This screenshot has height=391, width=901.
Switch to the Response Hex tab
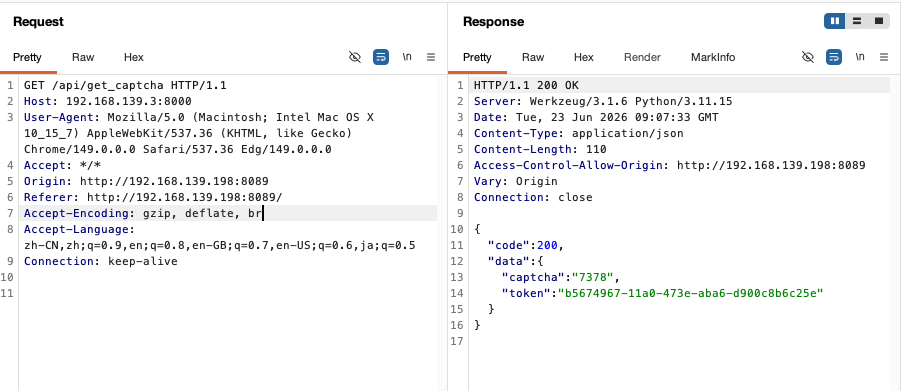pyautogui.click(x=584, y=58)
